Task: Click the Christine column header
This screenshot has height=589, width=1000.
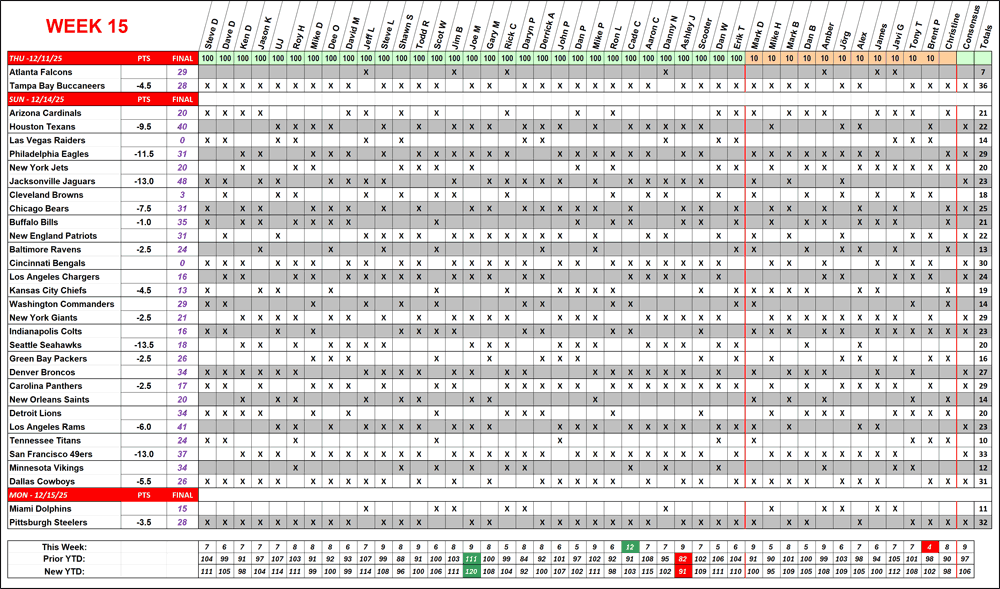Action: click(947, 32)
